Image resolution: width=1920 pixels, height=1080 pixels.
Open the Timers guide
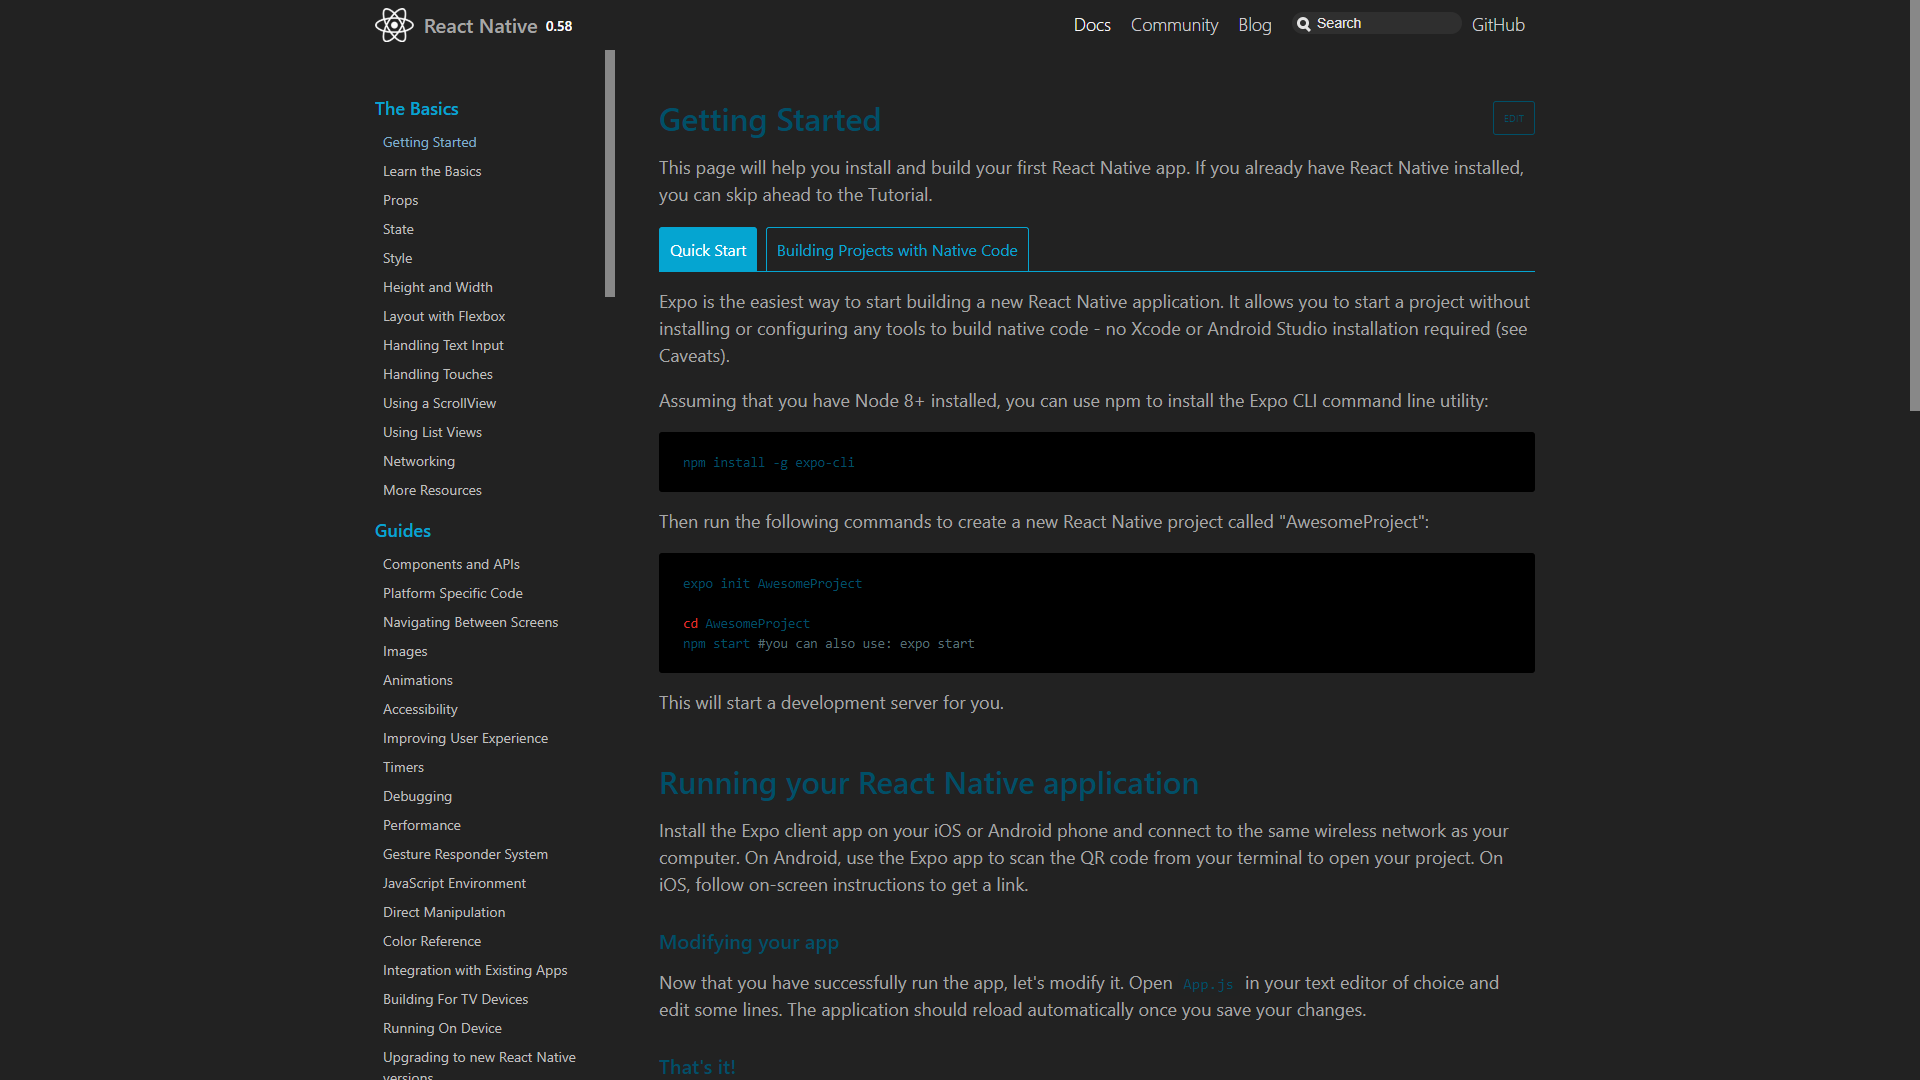403,767
